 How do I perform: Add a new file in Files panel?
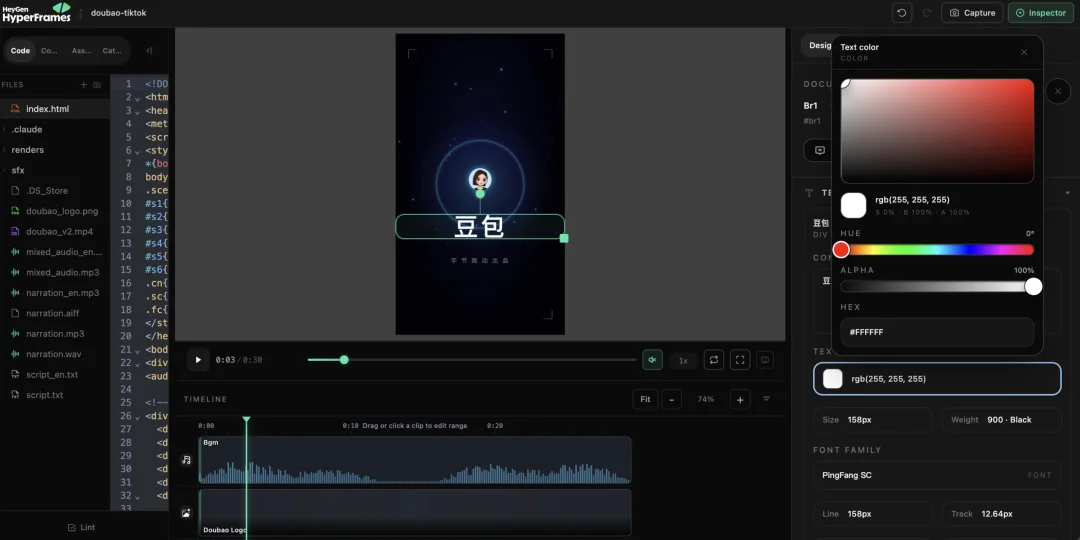pos(84,85)
